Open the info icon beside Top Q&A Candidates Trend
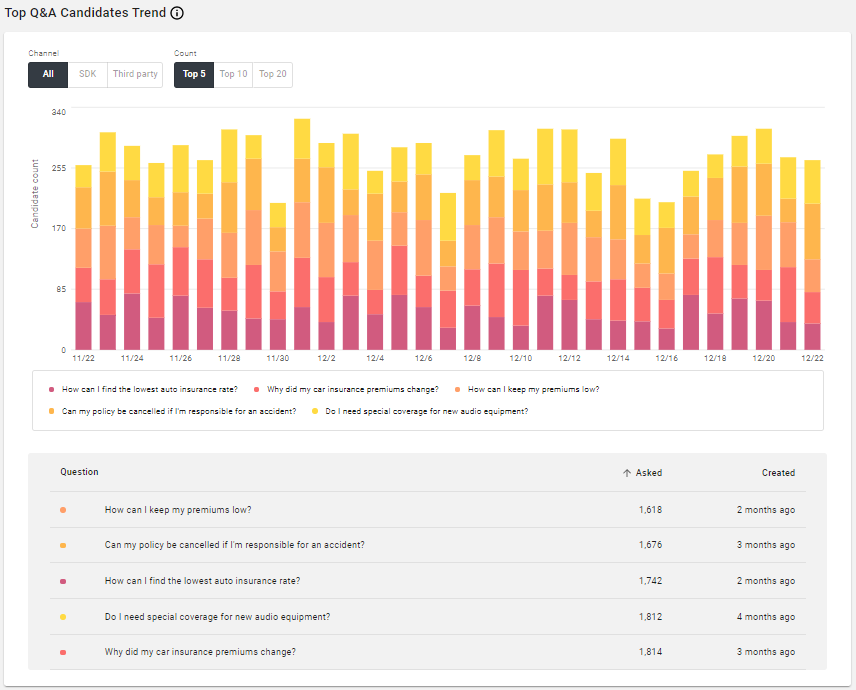Image resolution: width=856 pixels, height=690 pixels. [x=177, y=13]
